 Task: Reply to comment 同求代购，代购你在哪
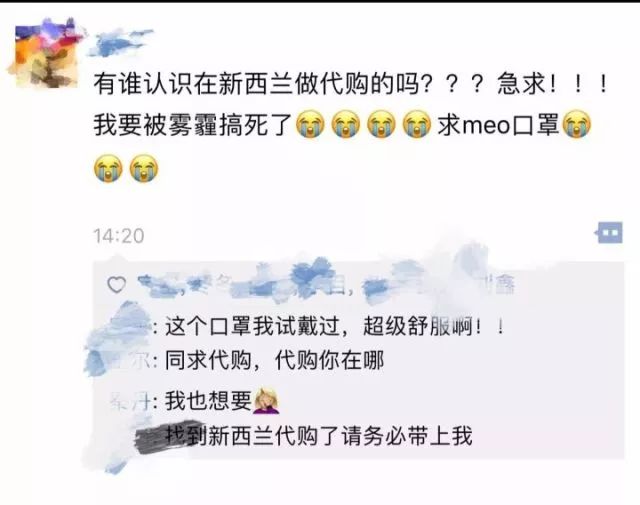(x=274, y=361)
